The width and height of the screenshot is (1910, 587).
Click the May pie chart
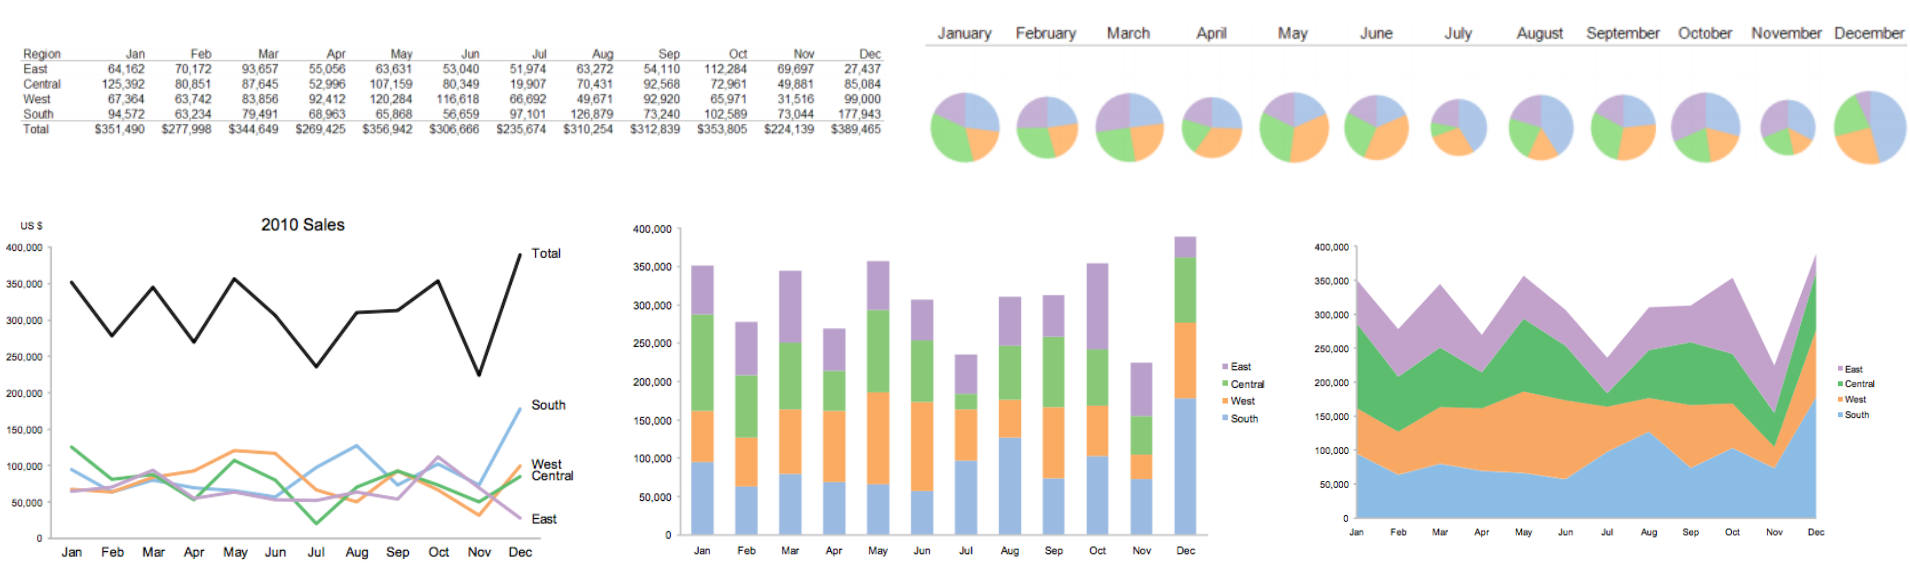(1293, 127)
